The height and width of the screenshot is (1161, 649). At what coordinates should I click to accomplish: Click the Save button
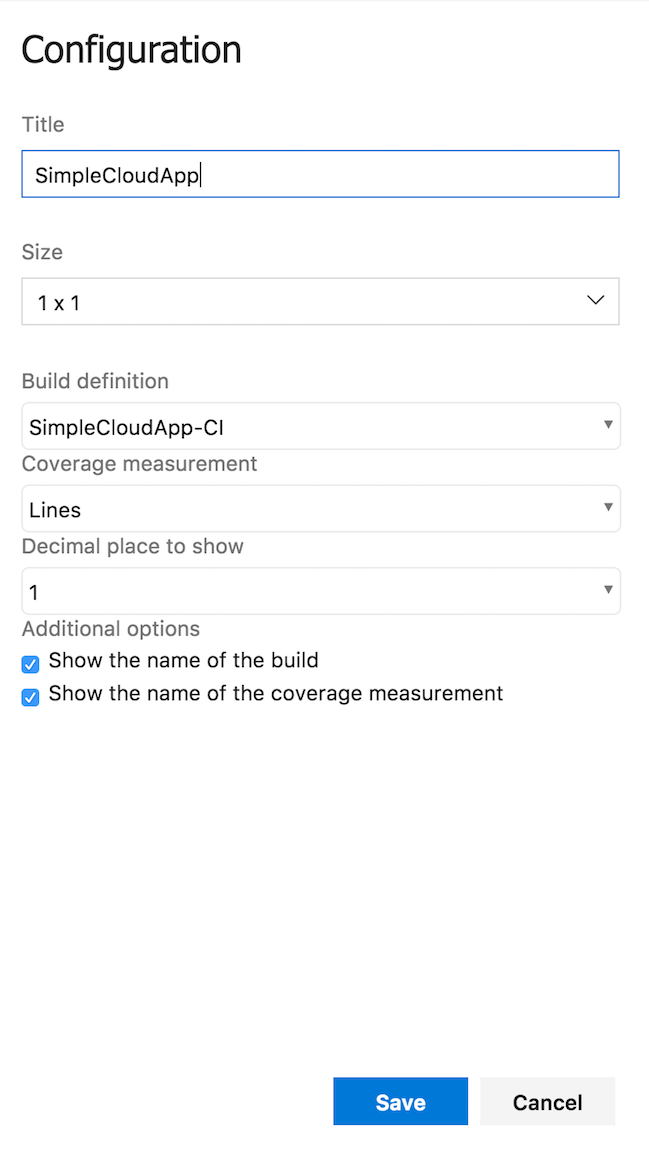click(400, 1101)
